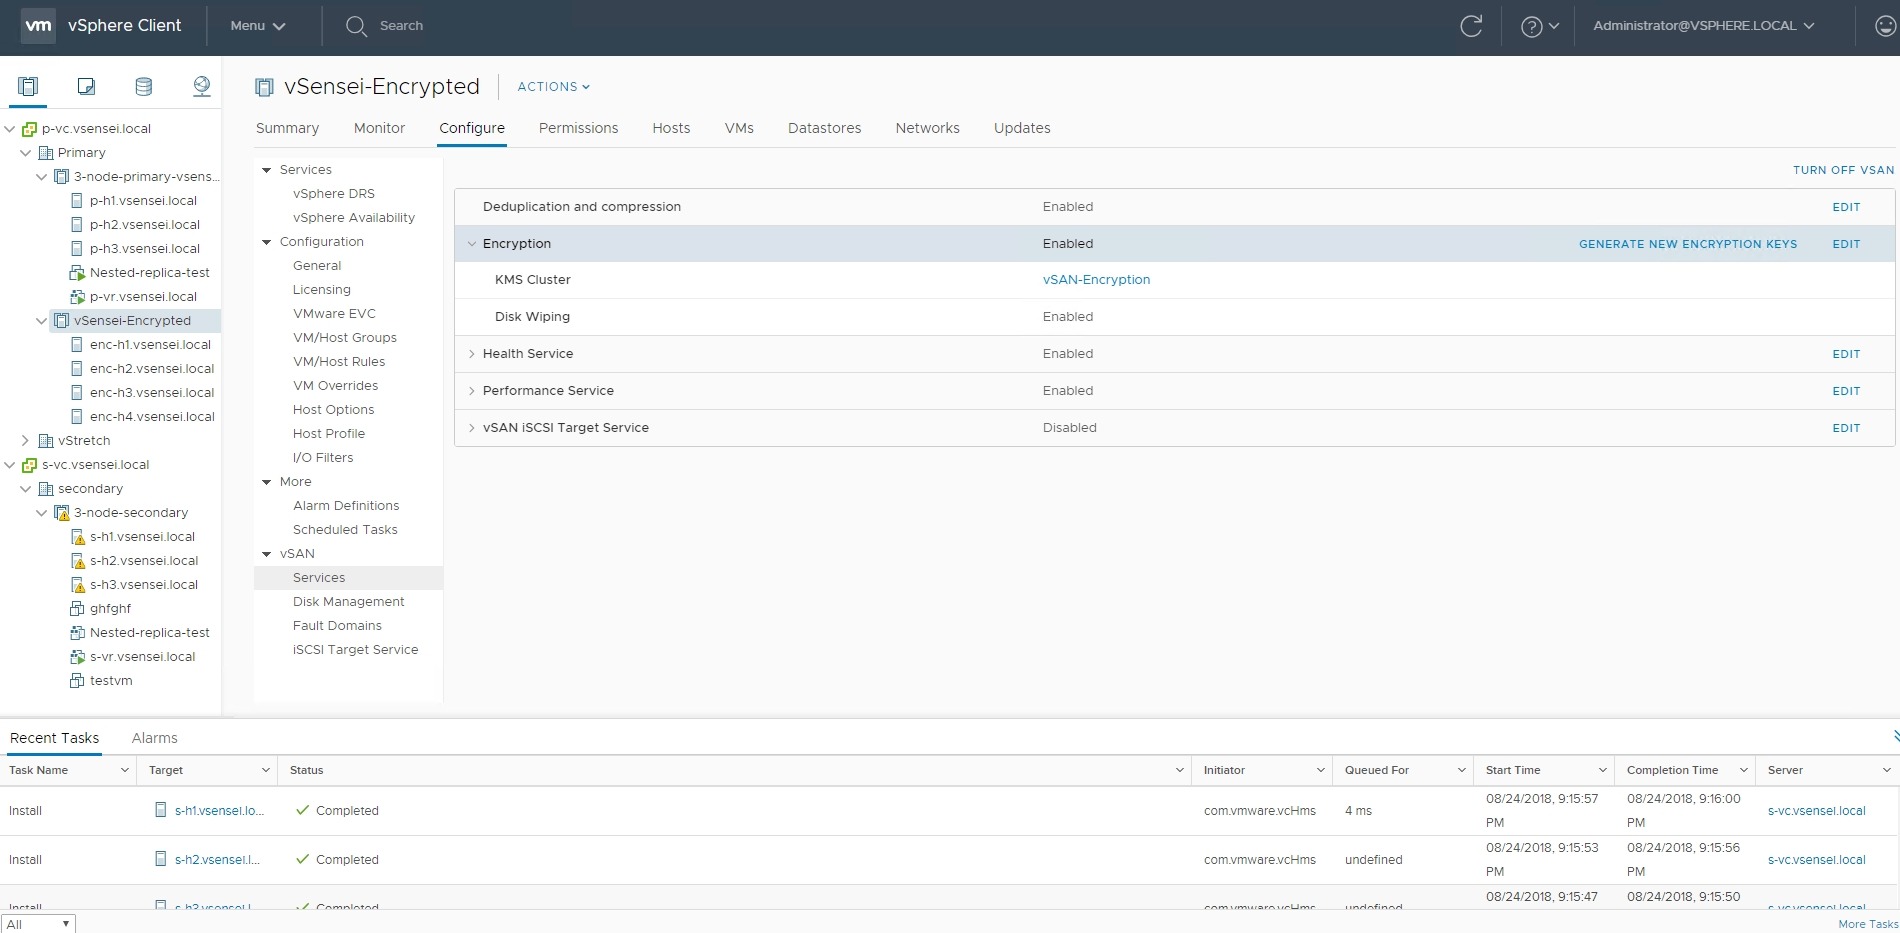Viewport: 1900px width, 933px height.
Task: Open the Actions dropdown for vSensei-Encrypted
Action: [x=553, y=87]
